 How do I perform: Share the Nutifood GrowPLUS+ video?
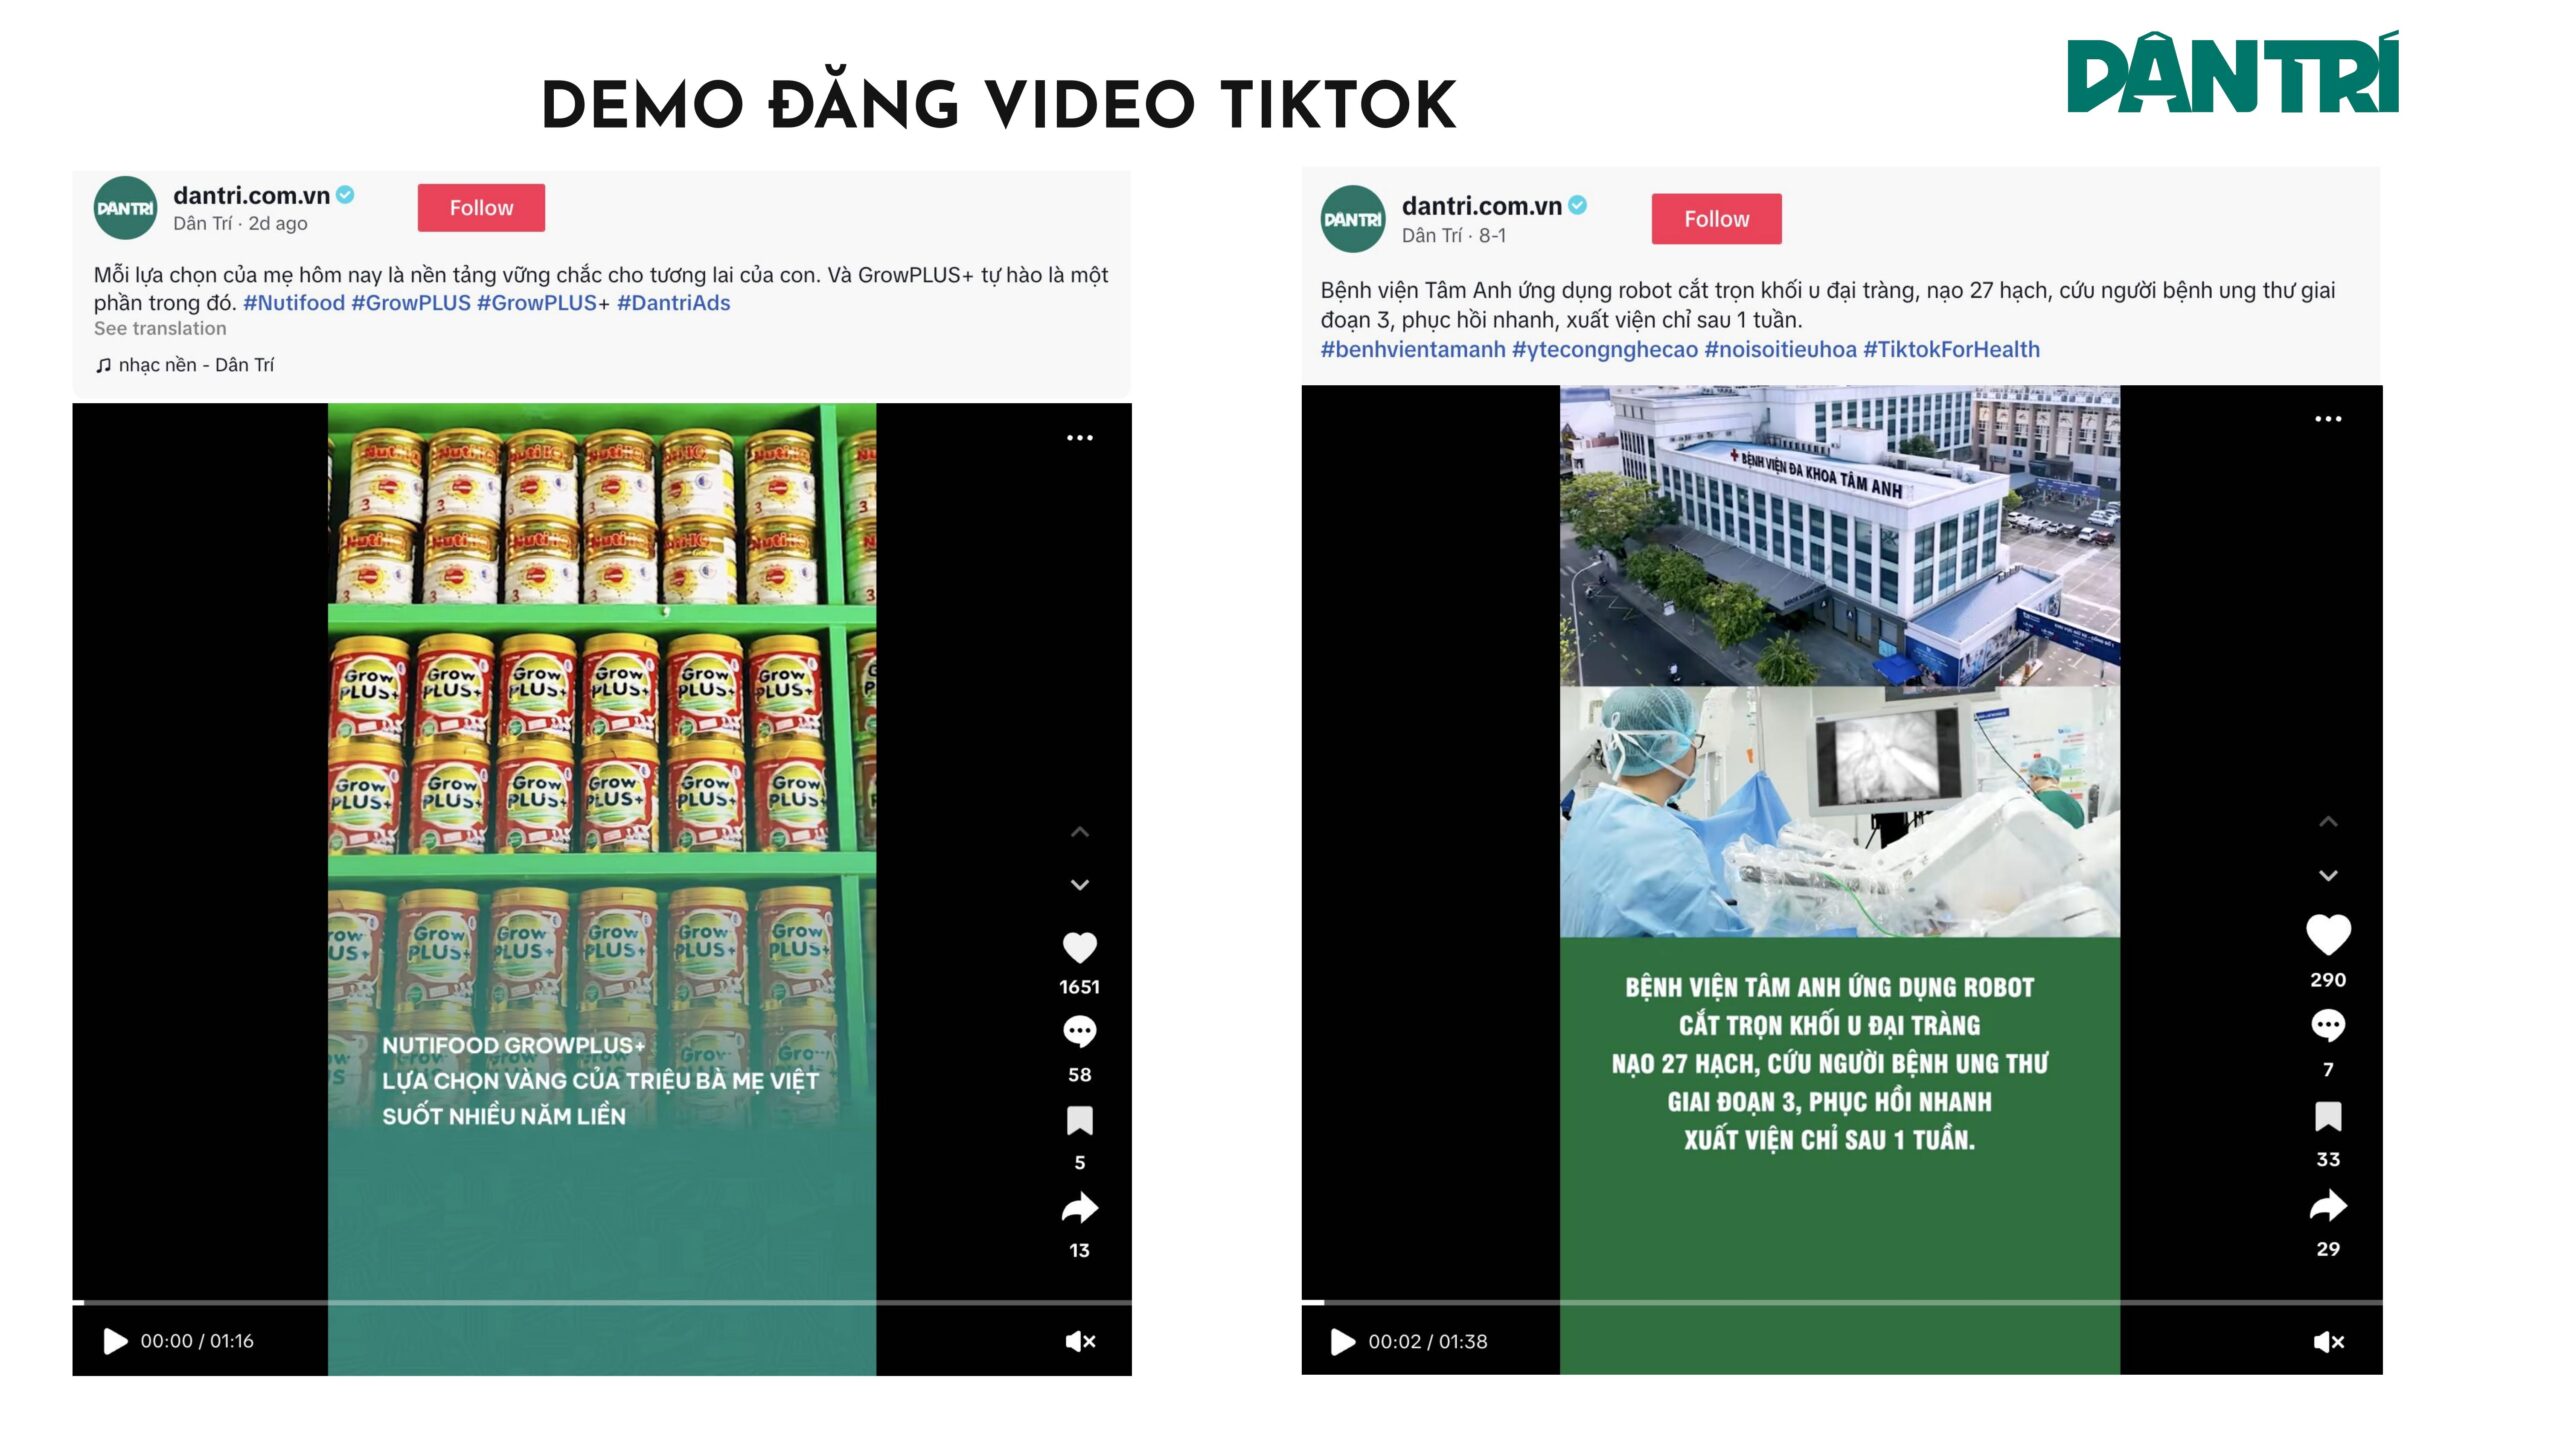[x=1080, y=1205]
